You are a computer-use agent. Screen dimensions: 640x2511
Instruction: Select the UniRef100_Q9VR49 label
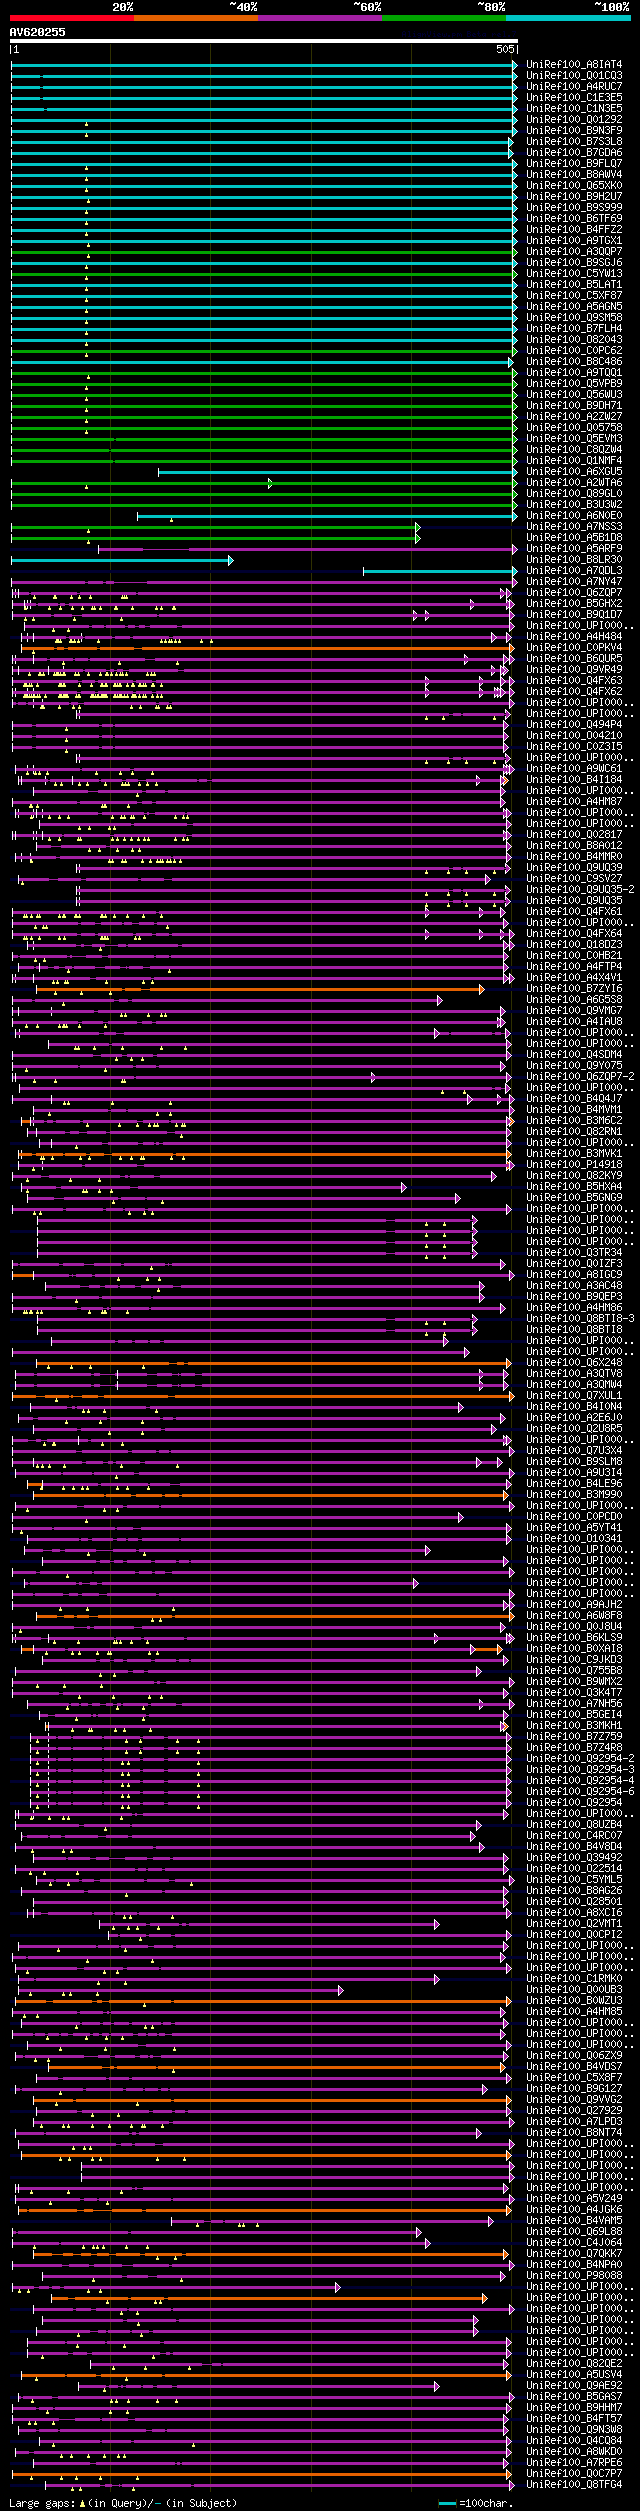point(574,670)
